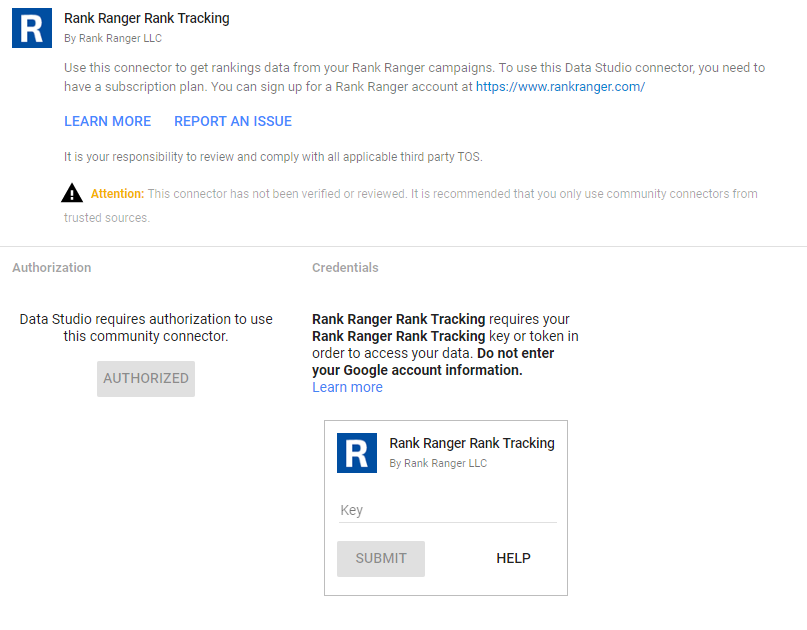Image resolution: width=807 pixels, height=630 pixels.
Task: Click 'By Rank Ranger LLC' in the credentials card
Action: point(438,463)
